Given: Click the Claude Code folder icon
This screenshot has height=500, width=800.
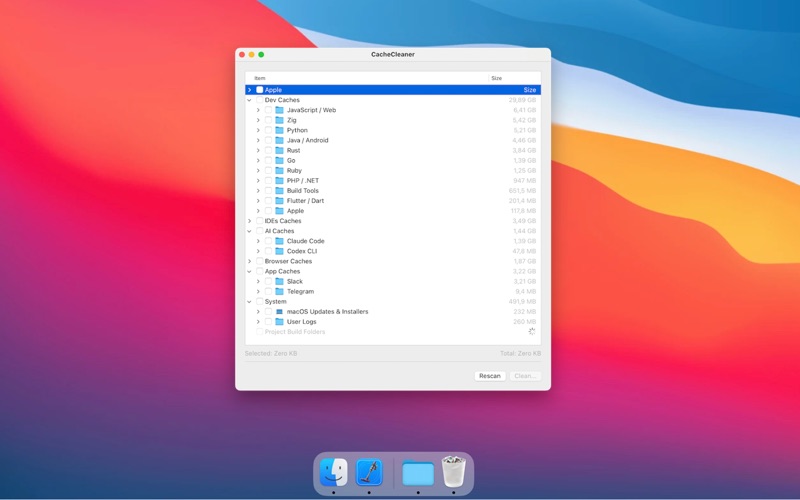Looking at the screenshot, I should 279,241.
